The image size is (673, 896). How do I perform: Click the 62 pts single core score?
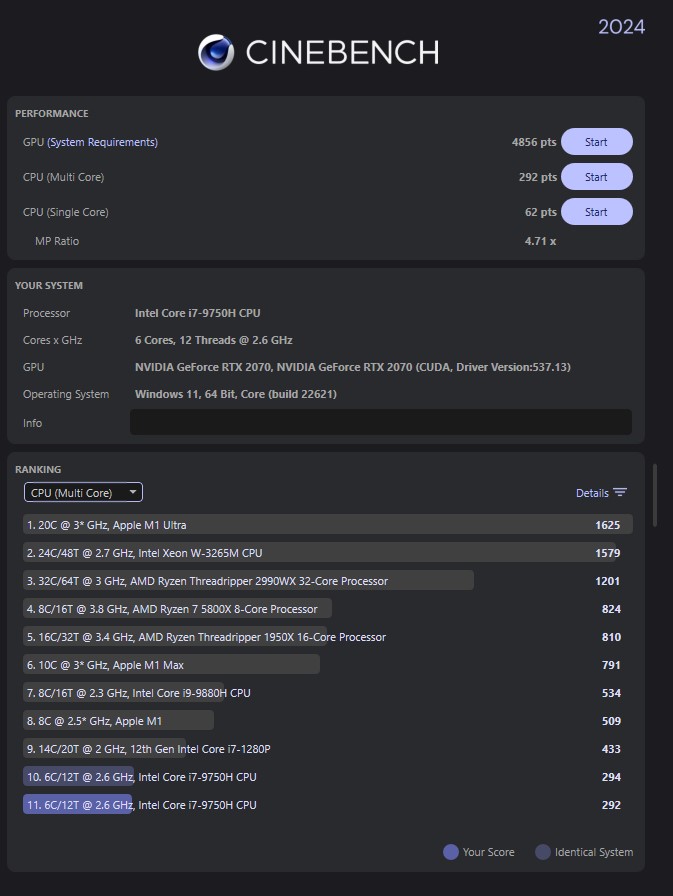[x=540, y=212]
